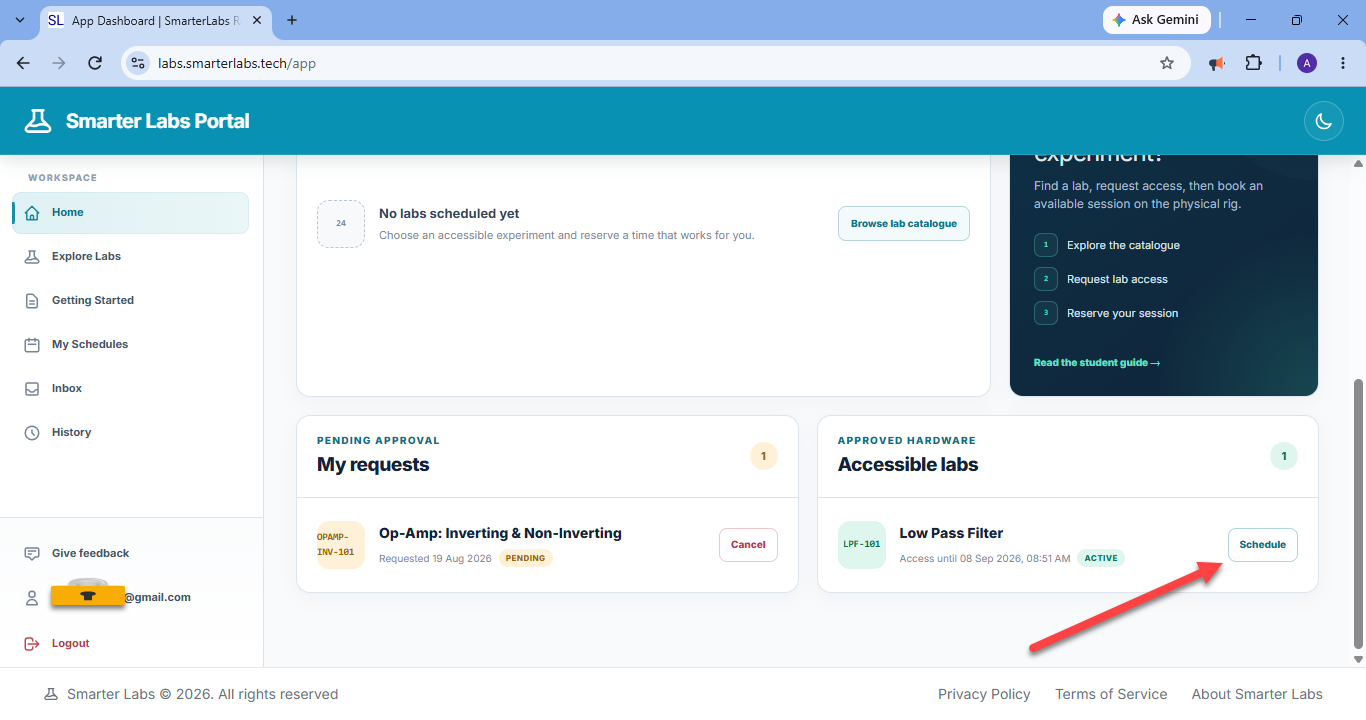1366x720 pixels.
Task: Click the Accessible labs count badge
Action: pyautogui.click(x=1284, y=456)
